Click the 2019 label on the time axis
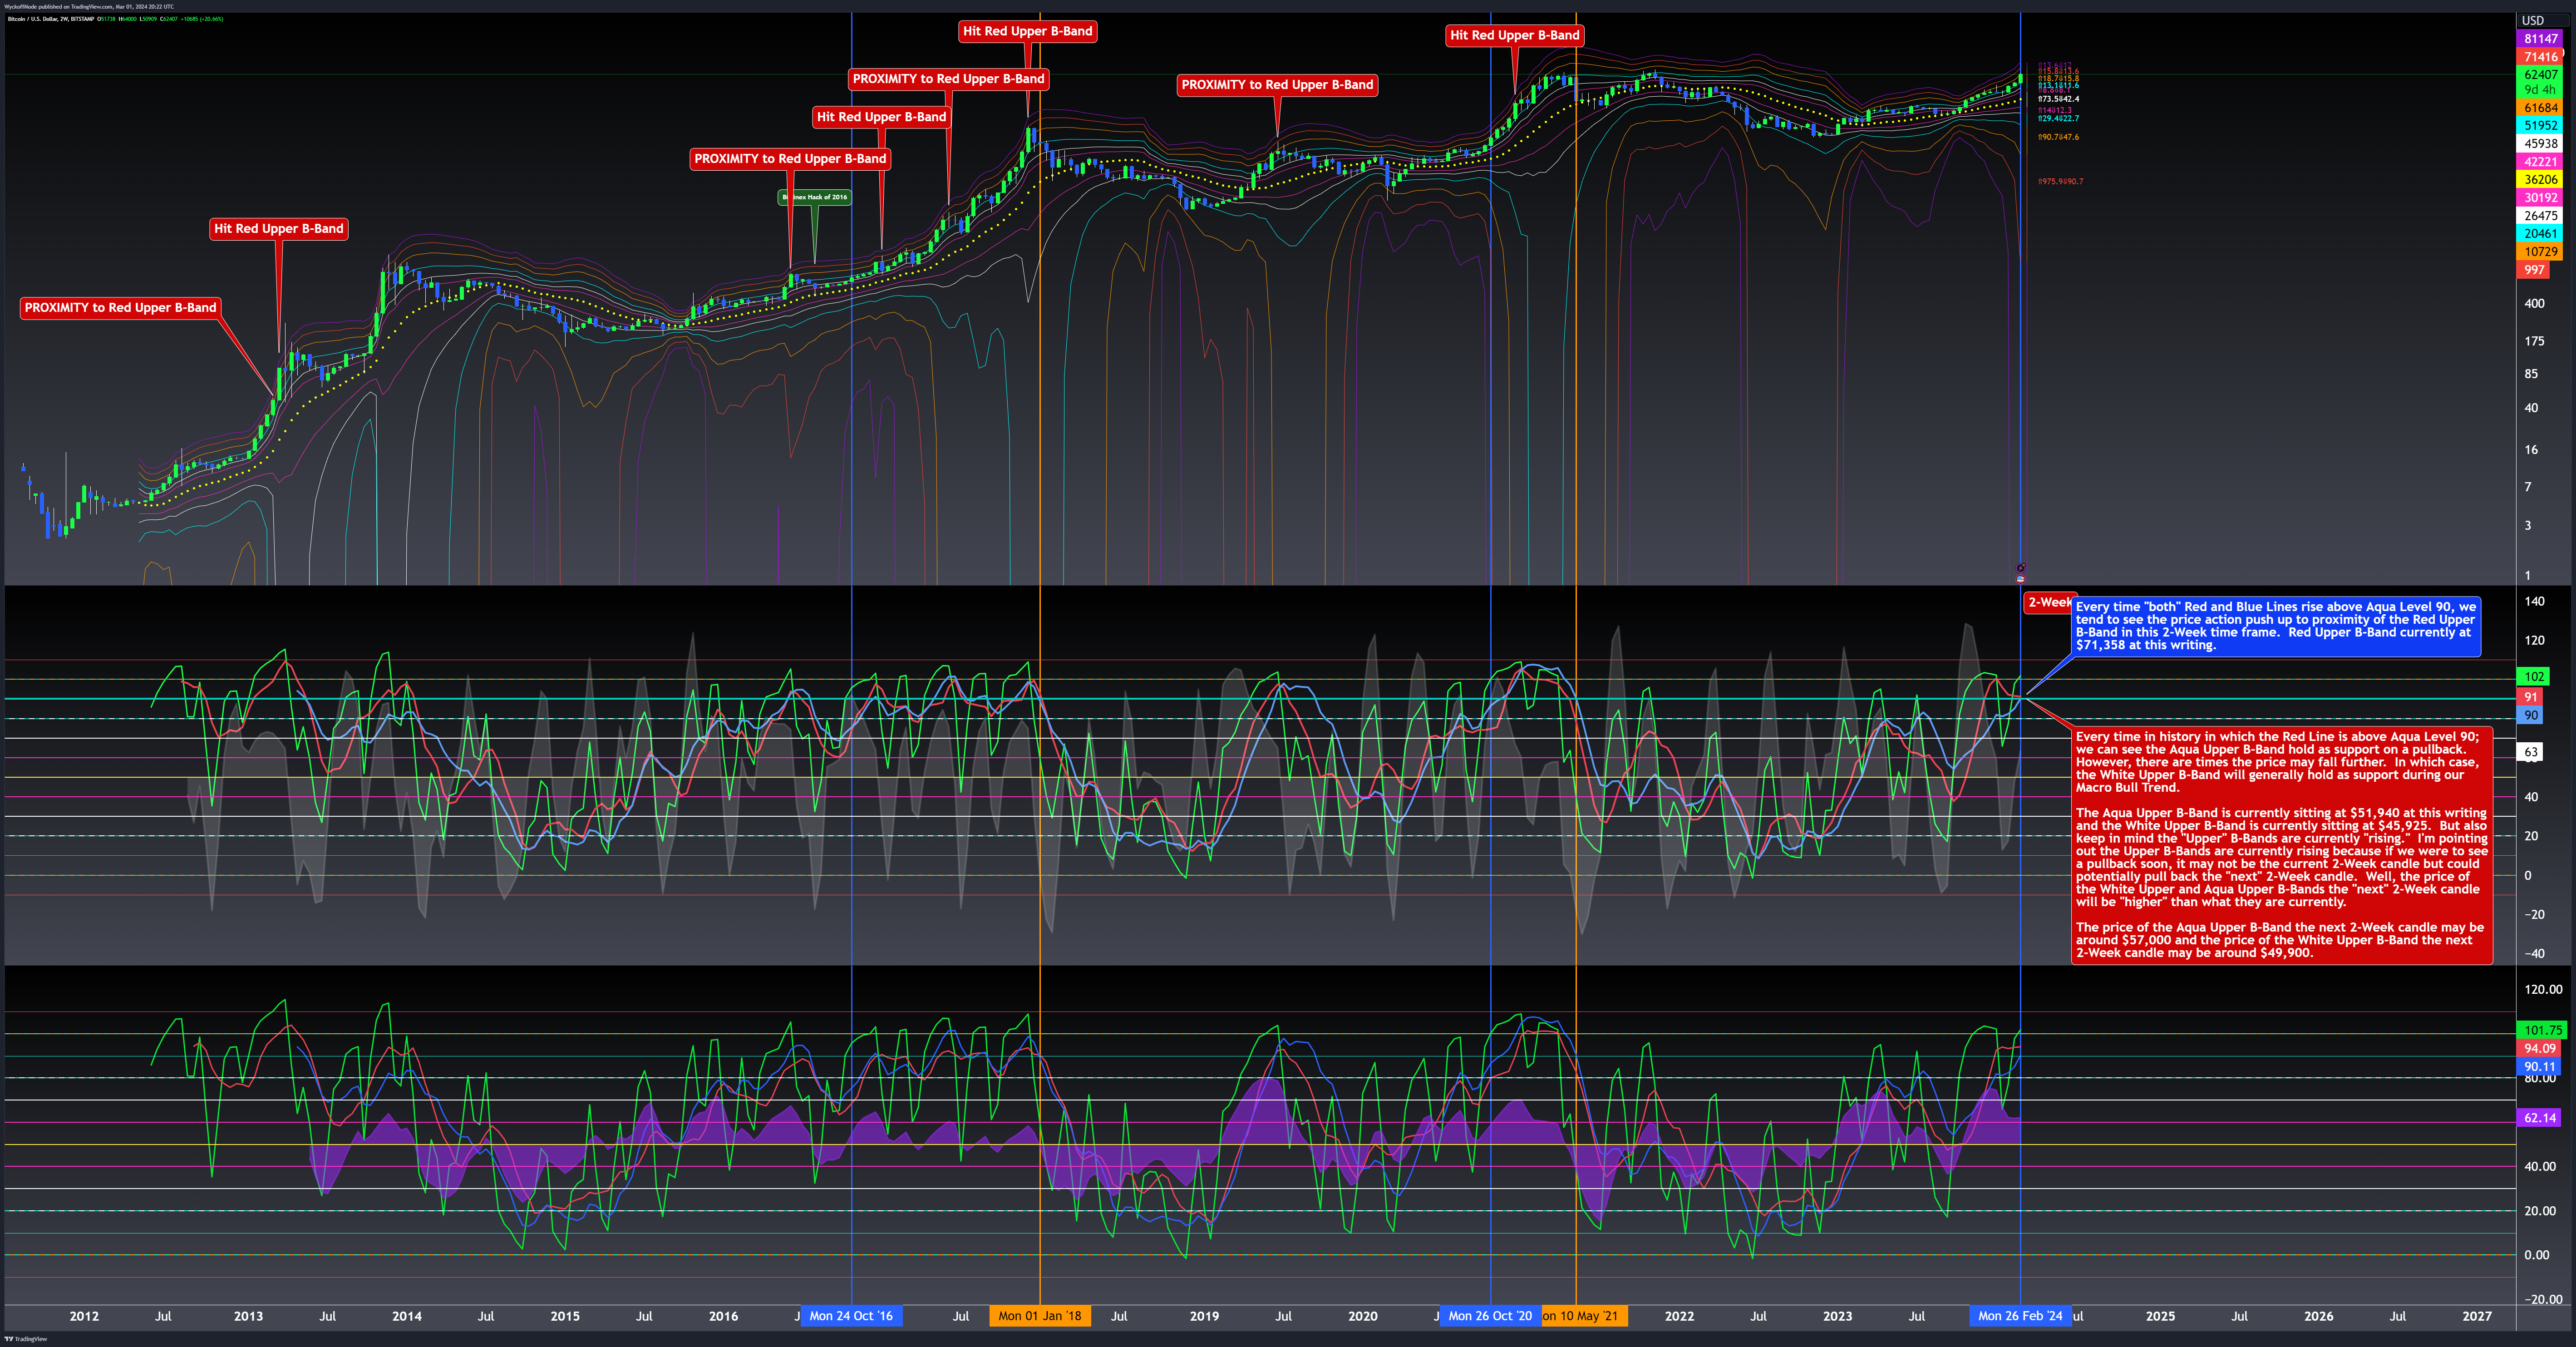The width and height of the screenshot is (2576, 1347). 1204,1316
